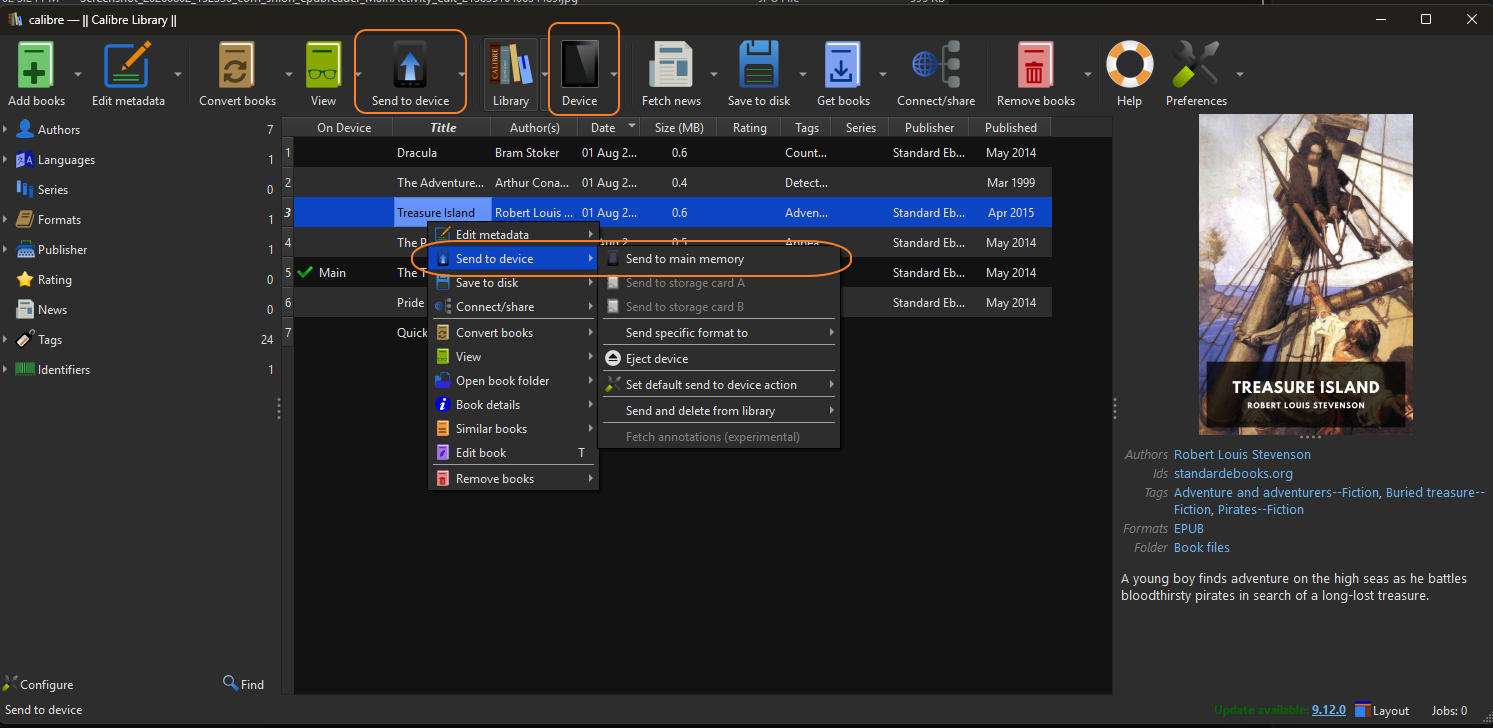Open Remove books dropdown arrow
The height and width of the screenshot is (728, 1493).
click(x=1088, y=74)
